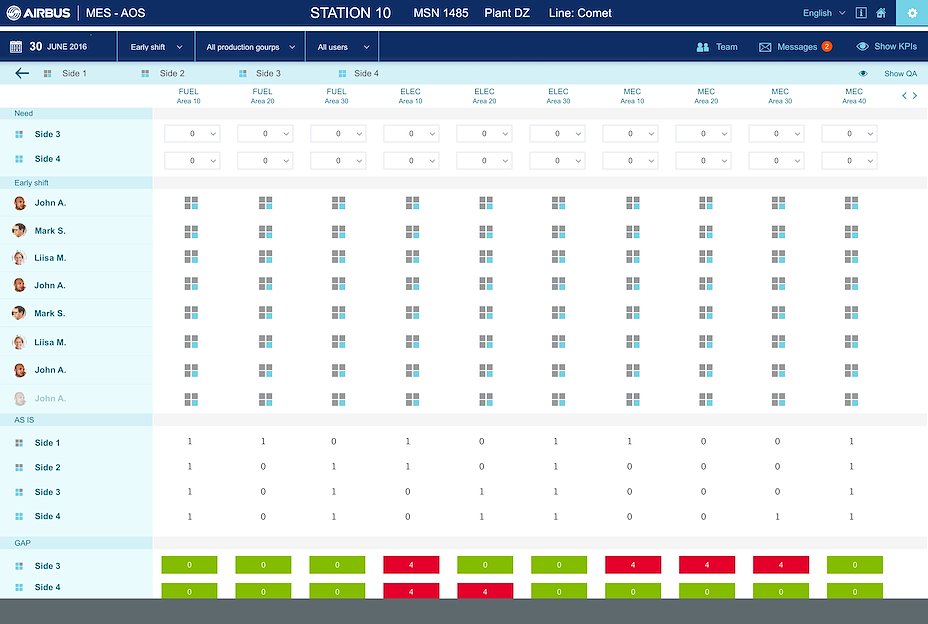Viewport: 928px width, 624px height.
Task: Click the home icon in header
Action: point(881,14)
